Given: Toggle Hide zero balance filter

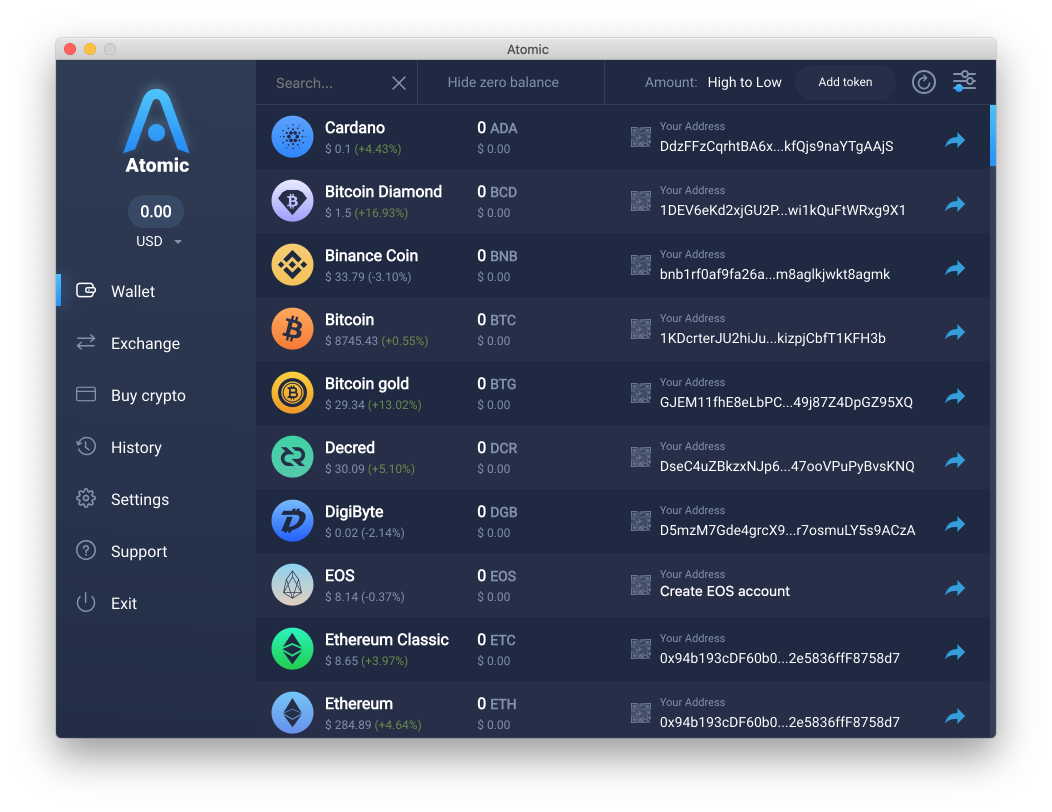Looking at the screenshot, I should pos(503,82).
